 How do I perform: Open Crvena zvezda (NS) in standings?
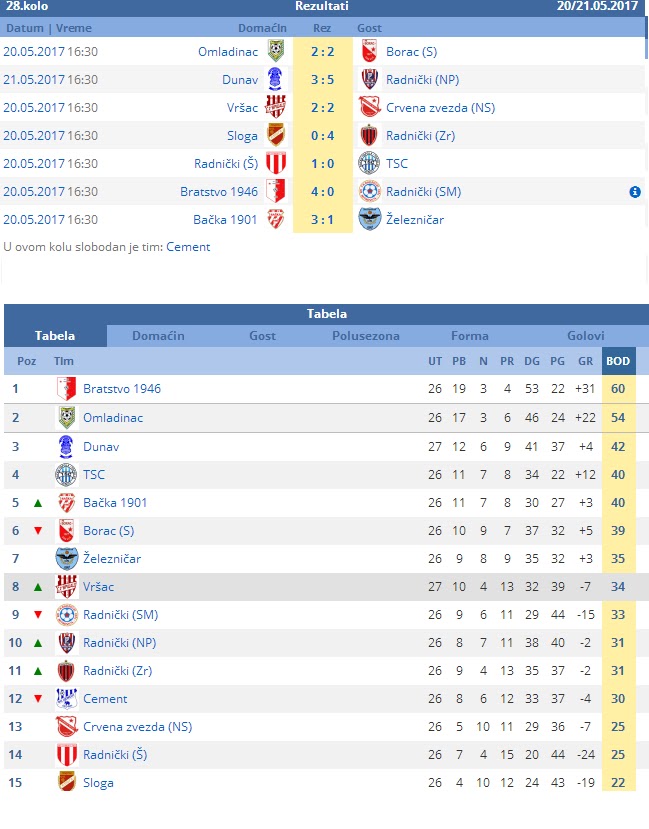click(x=137, y=727)
